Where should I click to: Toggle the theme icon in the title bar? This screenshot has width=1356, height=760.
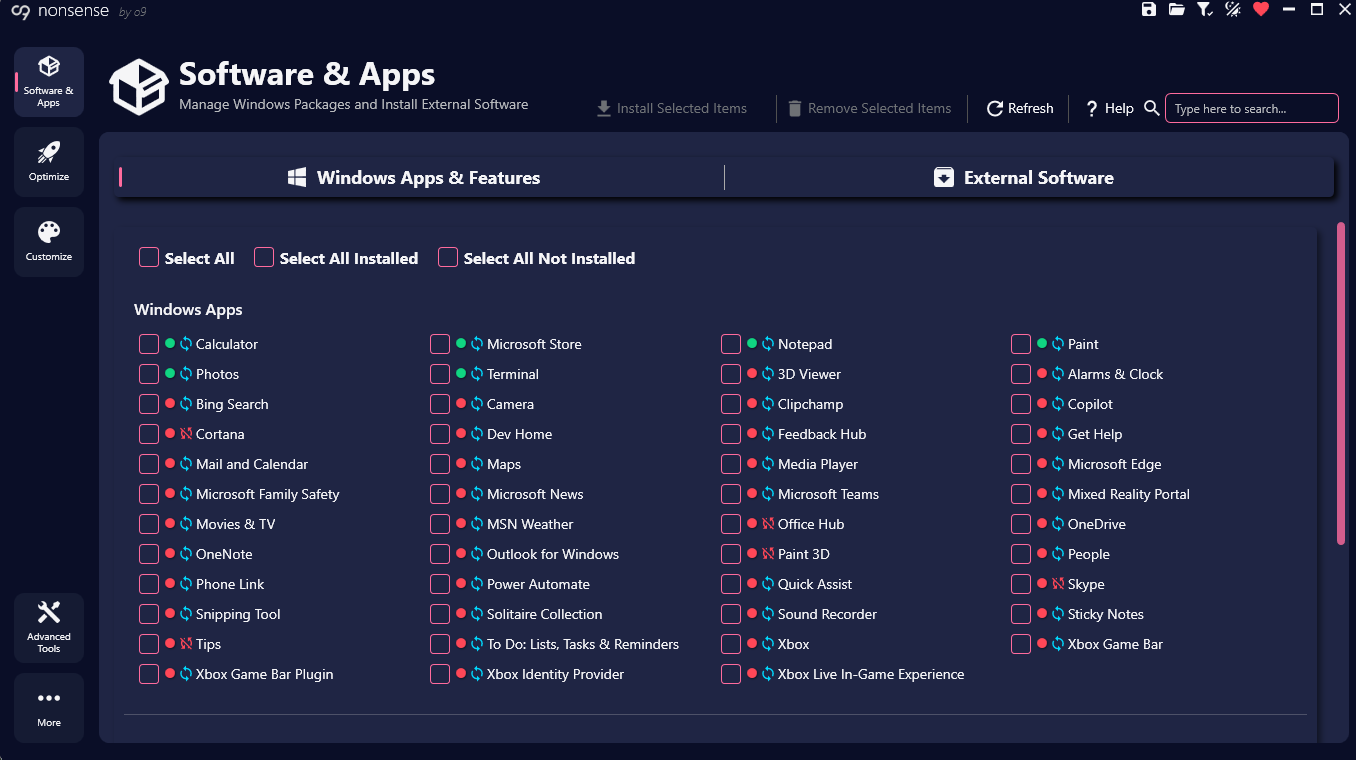pyautogui.click(x=1232, y=9)
